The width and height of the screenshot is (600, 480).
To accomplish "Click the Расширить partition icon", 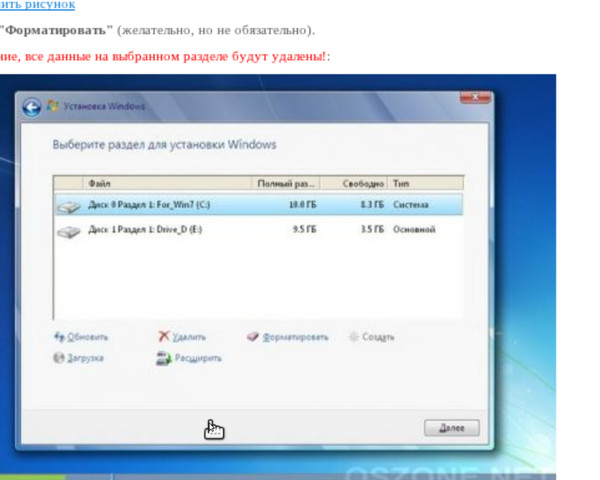I will (x=164, y=358).
